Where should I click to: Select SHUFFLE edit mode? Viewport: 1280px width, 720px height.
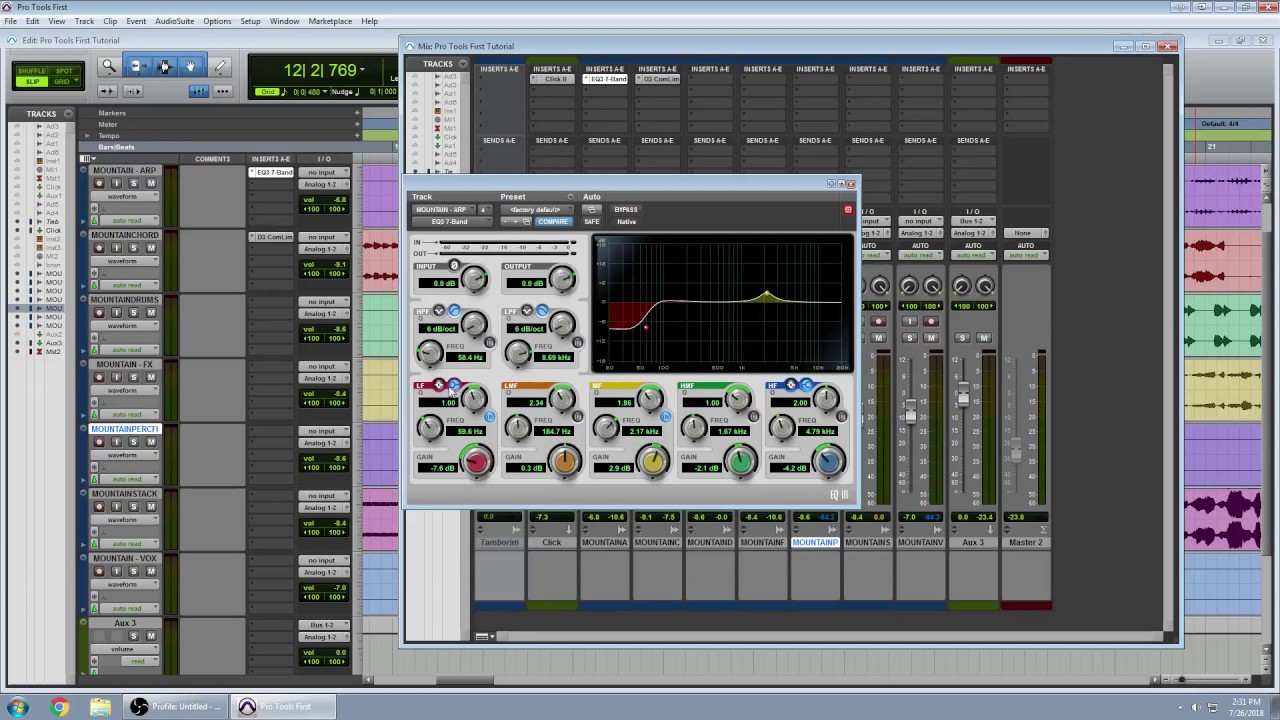33,71
